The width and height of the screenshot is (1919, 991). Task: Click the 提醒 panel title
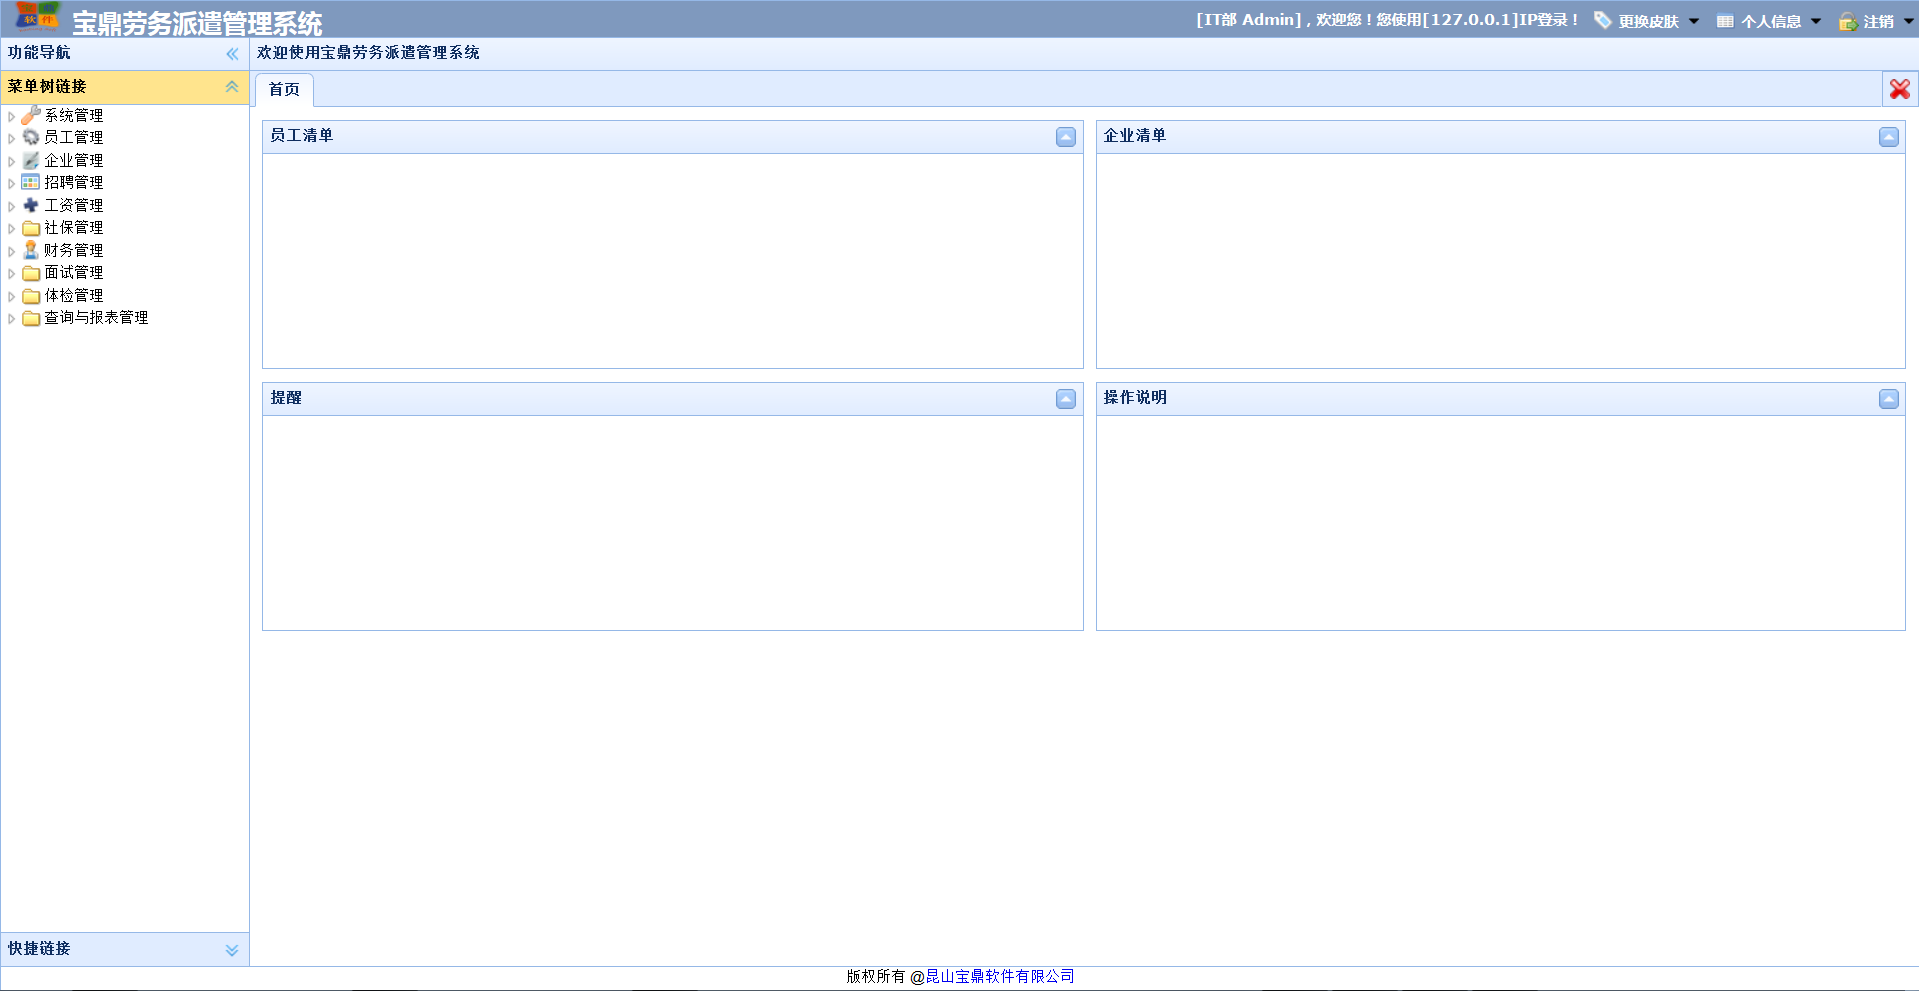click(286, 398)
